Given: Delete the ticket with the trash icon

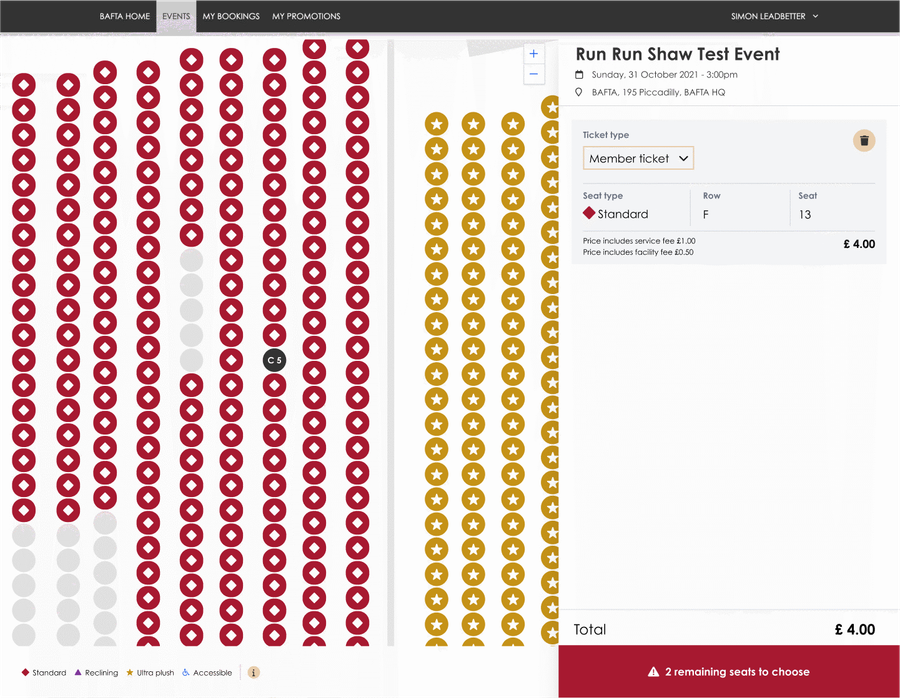Looking at the screenshot, I should click(864, 141).
